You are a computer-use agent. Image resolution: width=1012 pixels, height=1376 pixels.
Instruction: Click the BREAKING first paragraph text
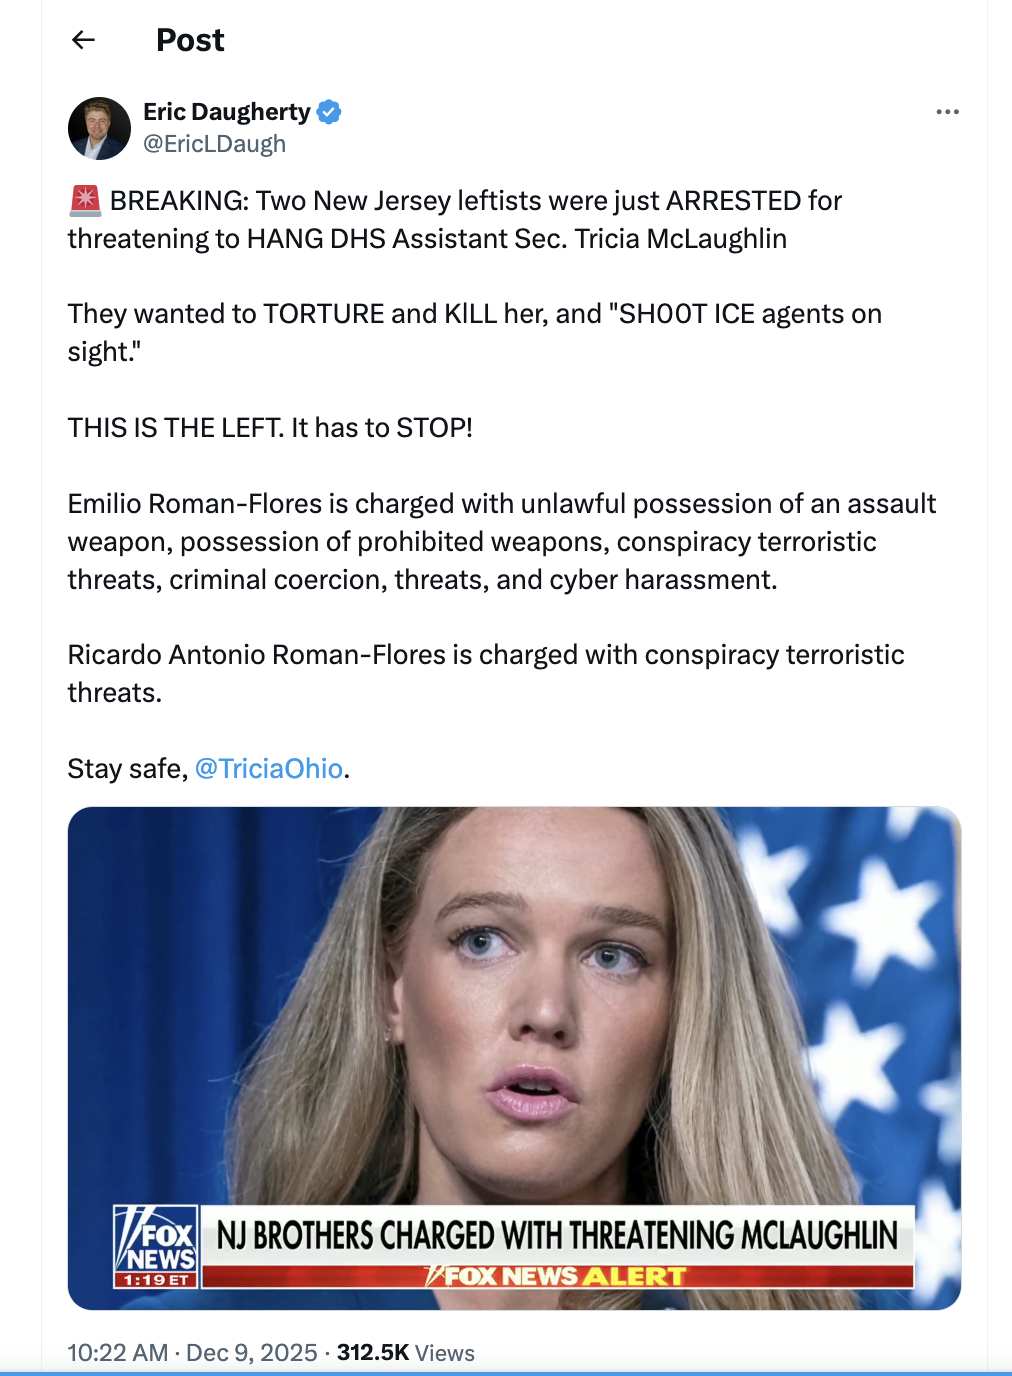click(455, 220)
